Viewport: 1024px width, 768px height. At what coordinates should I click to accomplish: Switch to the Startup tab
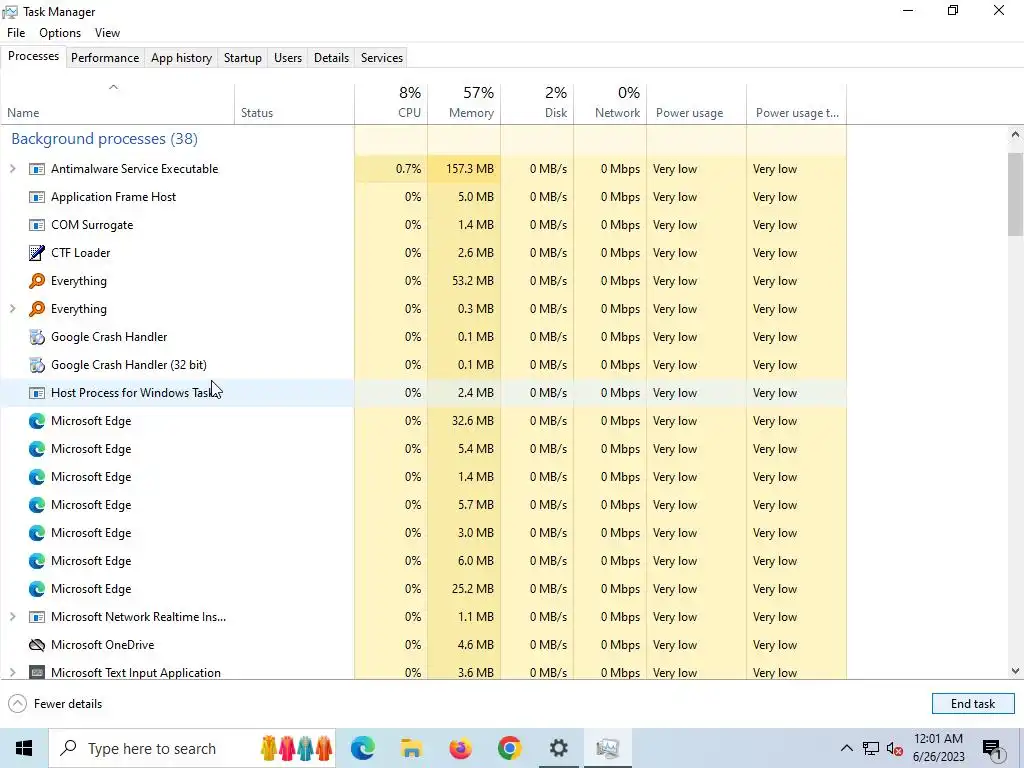[243, 57]
